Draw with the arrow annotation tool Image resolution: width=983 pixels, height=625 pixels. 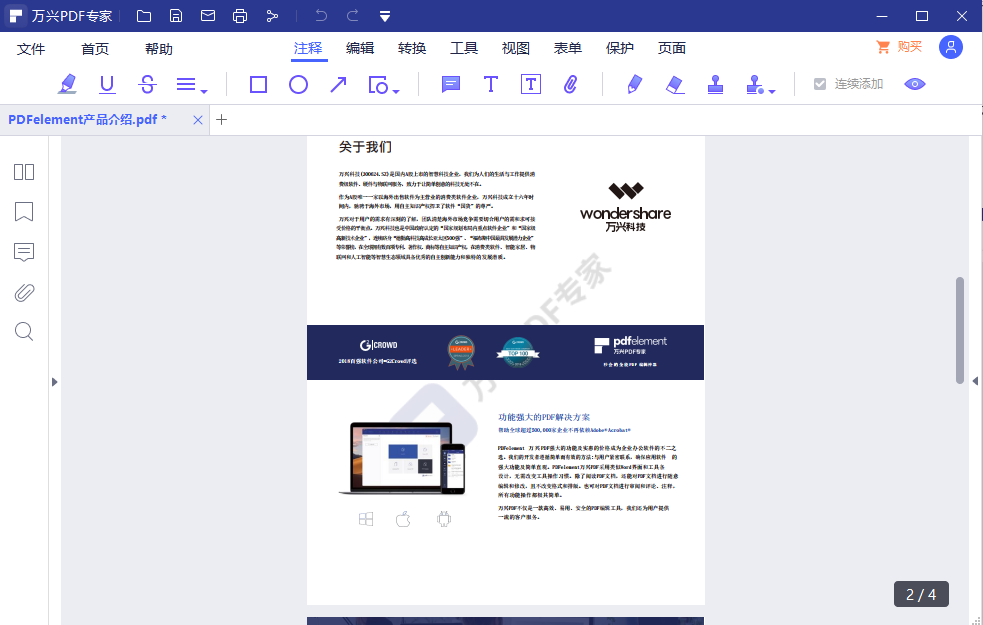point(338,85)
